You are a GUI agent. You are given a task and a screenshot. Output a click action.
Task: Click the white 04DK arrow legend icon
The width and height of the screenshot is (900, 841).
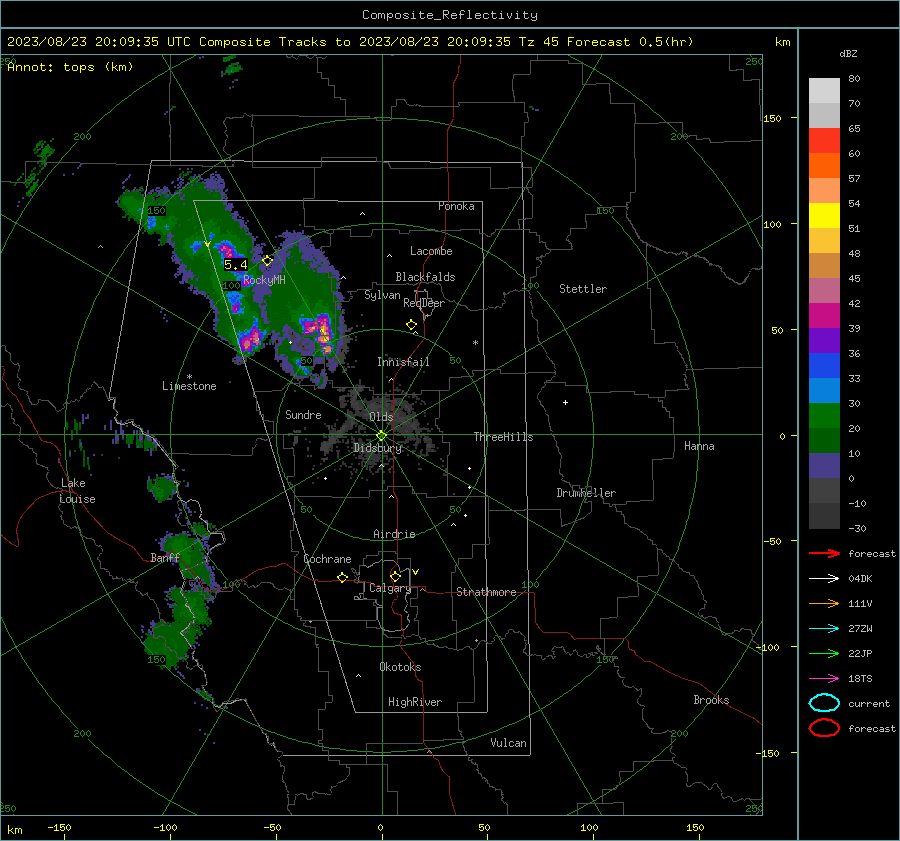click(824, 578)
